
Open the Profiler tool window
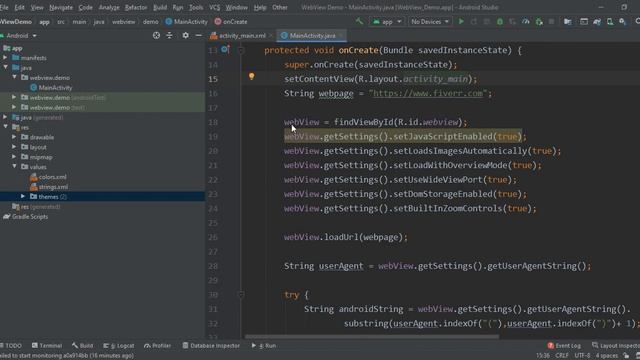[x=158, y=345]
